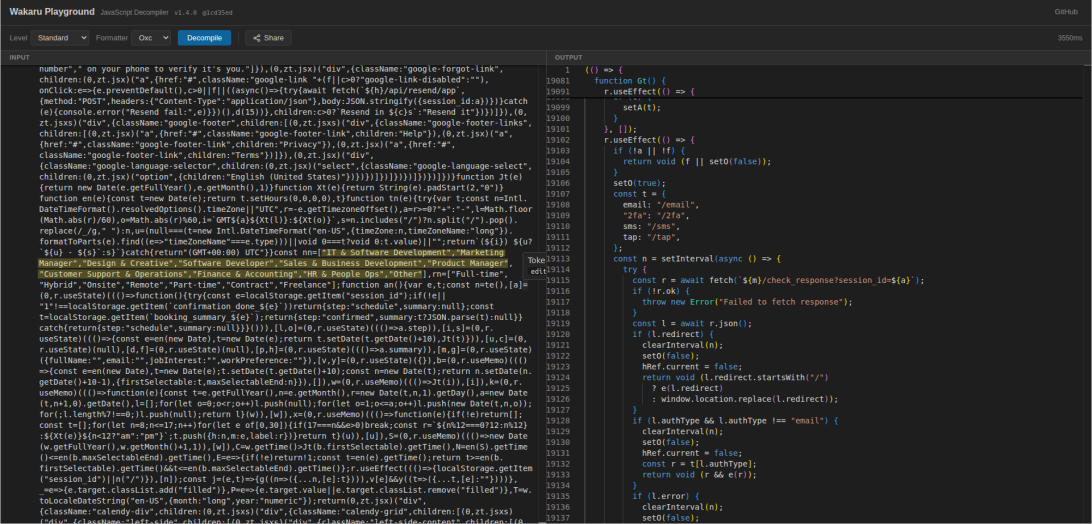Click the 'Failed to fetch response' error line
Viewport: 1092px width, 524px height.
click(x=747, y=302)
